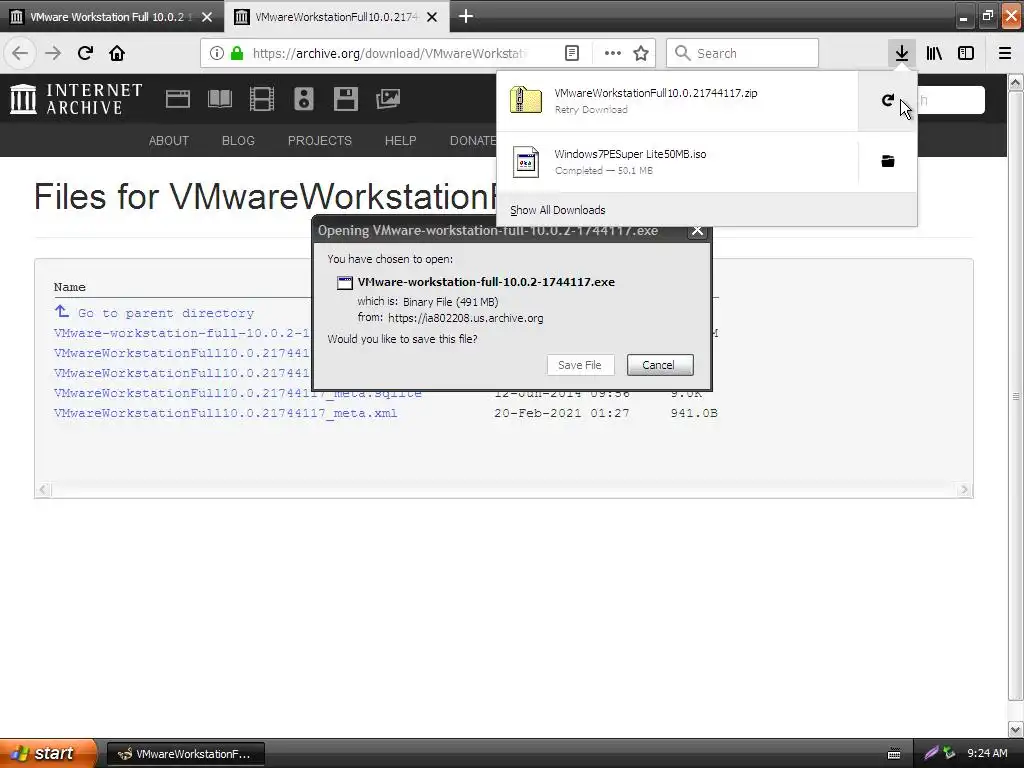Retry the VMwareWorkstationFull zip download
The width and height of the screenshot is (1024, 768).
tap(888, 100)
